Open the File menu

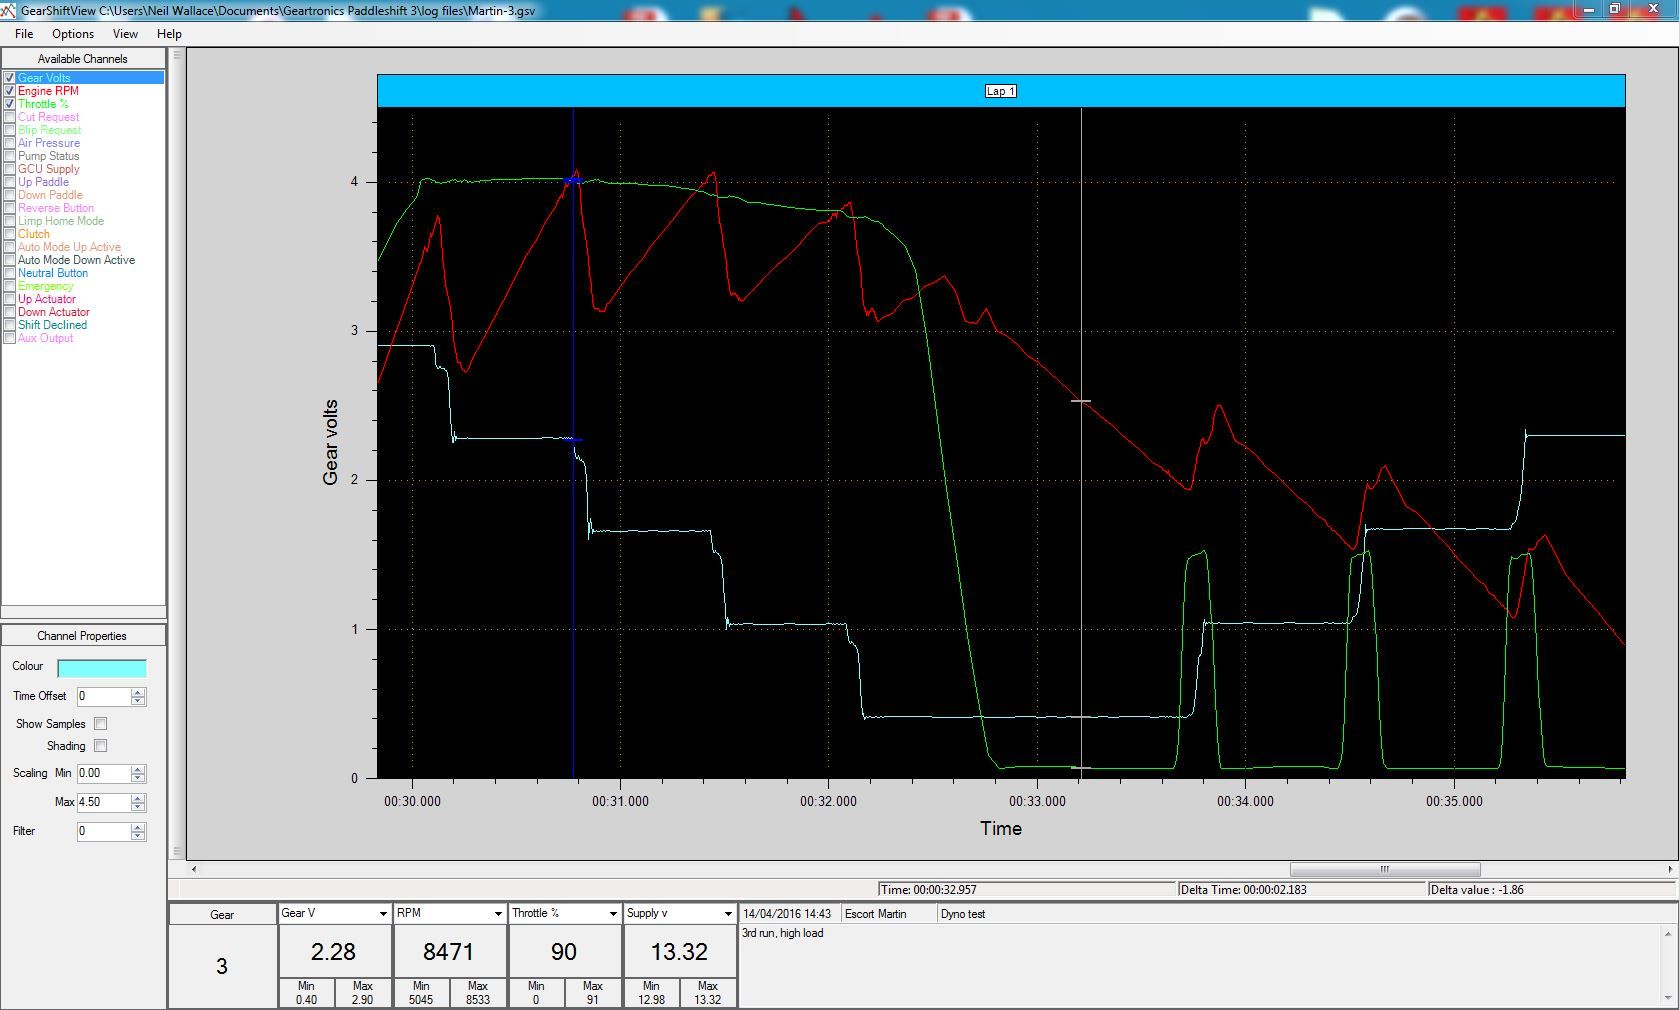pos(24,34)
